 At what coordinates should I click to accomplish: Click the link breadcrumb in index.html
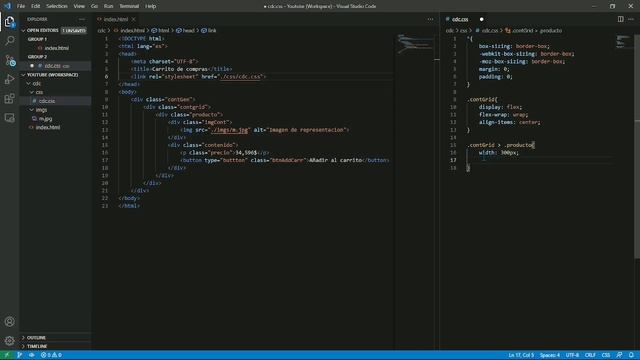coord(209,31)
